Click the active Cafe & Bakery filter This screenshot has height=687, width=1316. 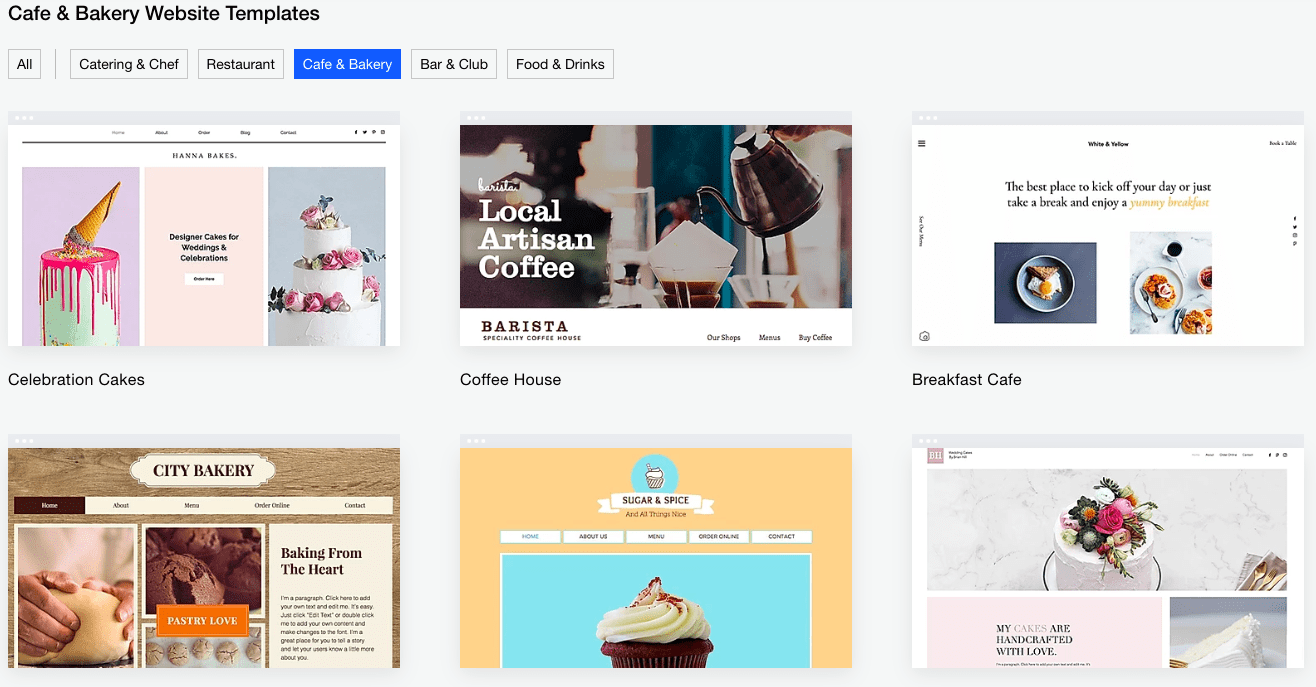[x=347, y=64]
